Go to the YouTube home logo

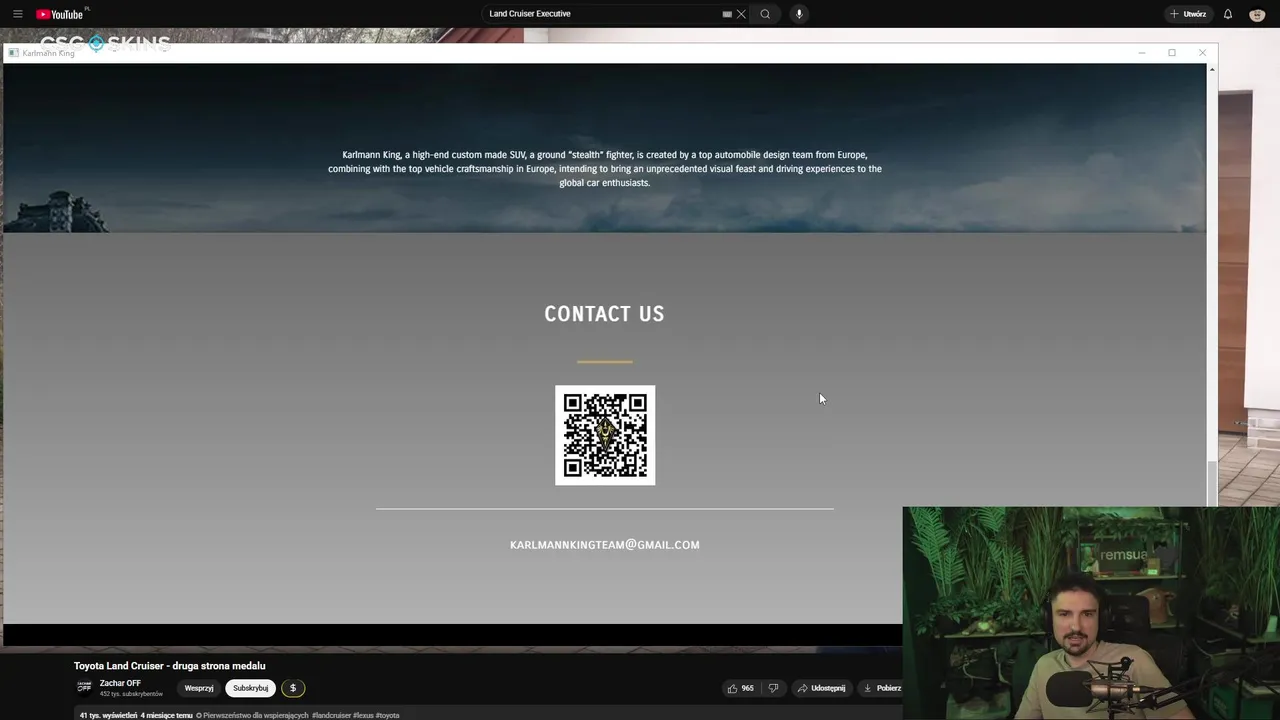pyautogui.click(x=60, y=14)
